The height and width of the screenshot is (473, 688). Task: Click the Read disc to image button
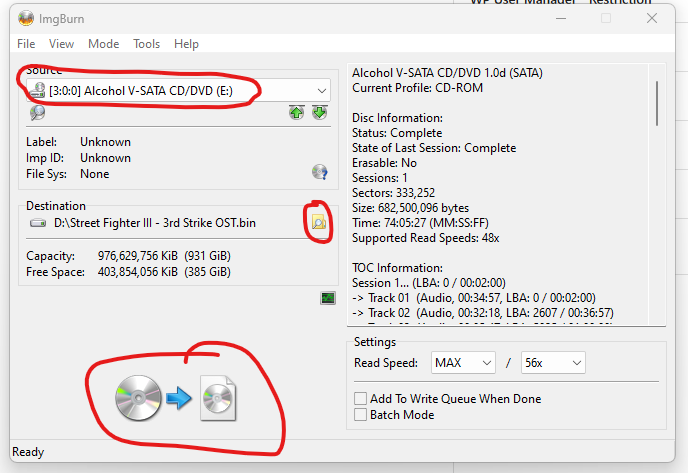(176, 398)
